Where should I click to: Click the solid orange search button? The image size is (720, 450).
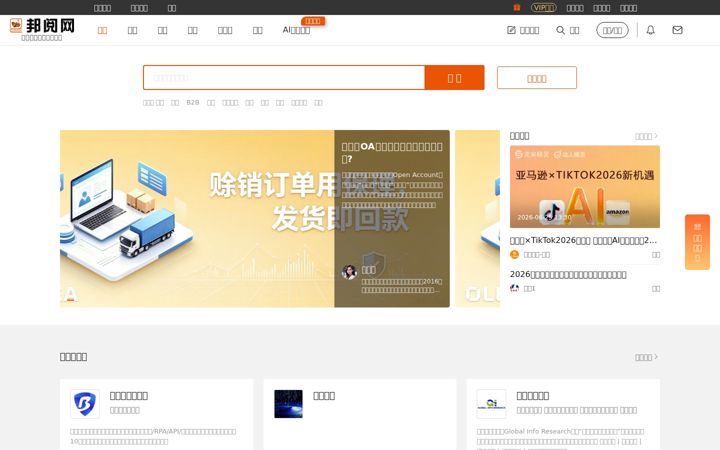click(454, 78)
